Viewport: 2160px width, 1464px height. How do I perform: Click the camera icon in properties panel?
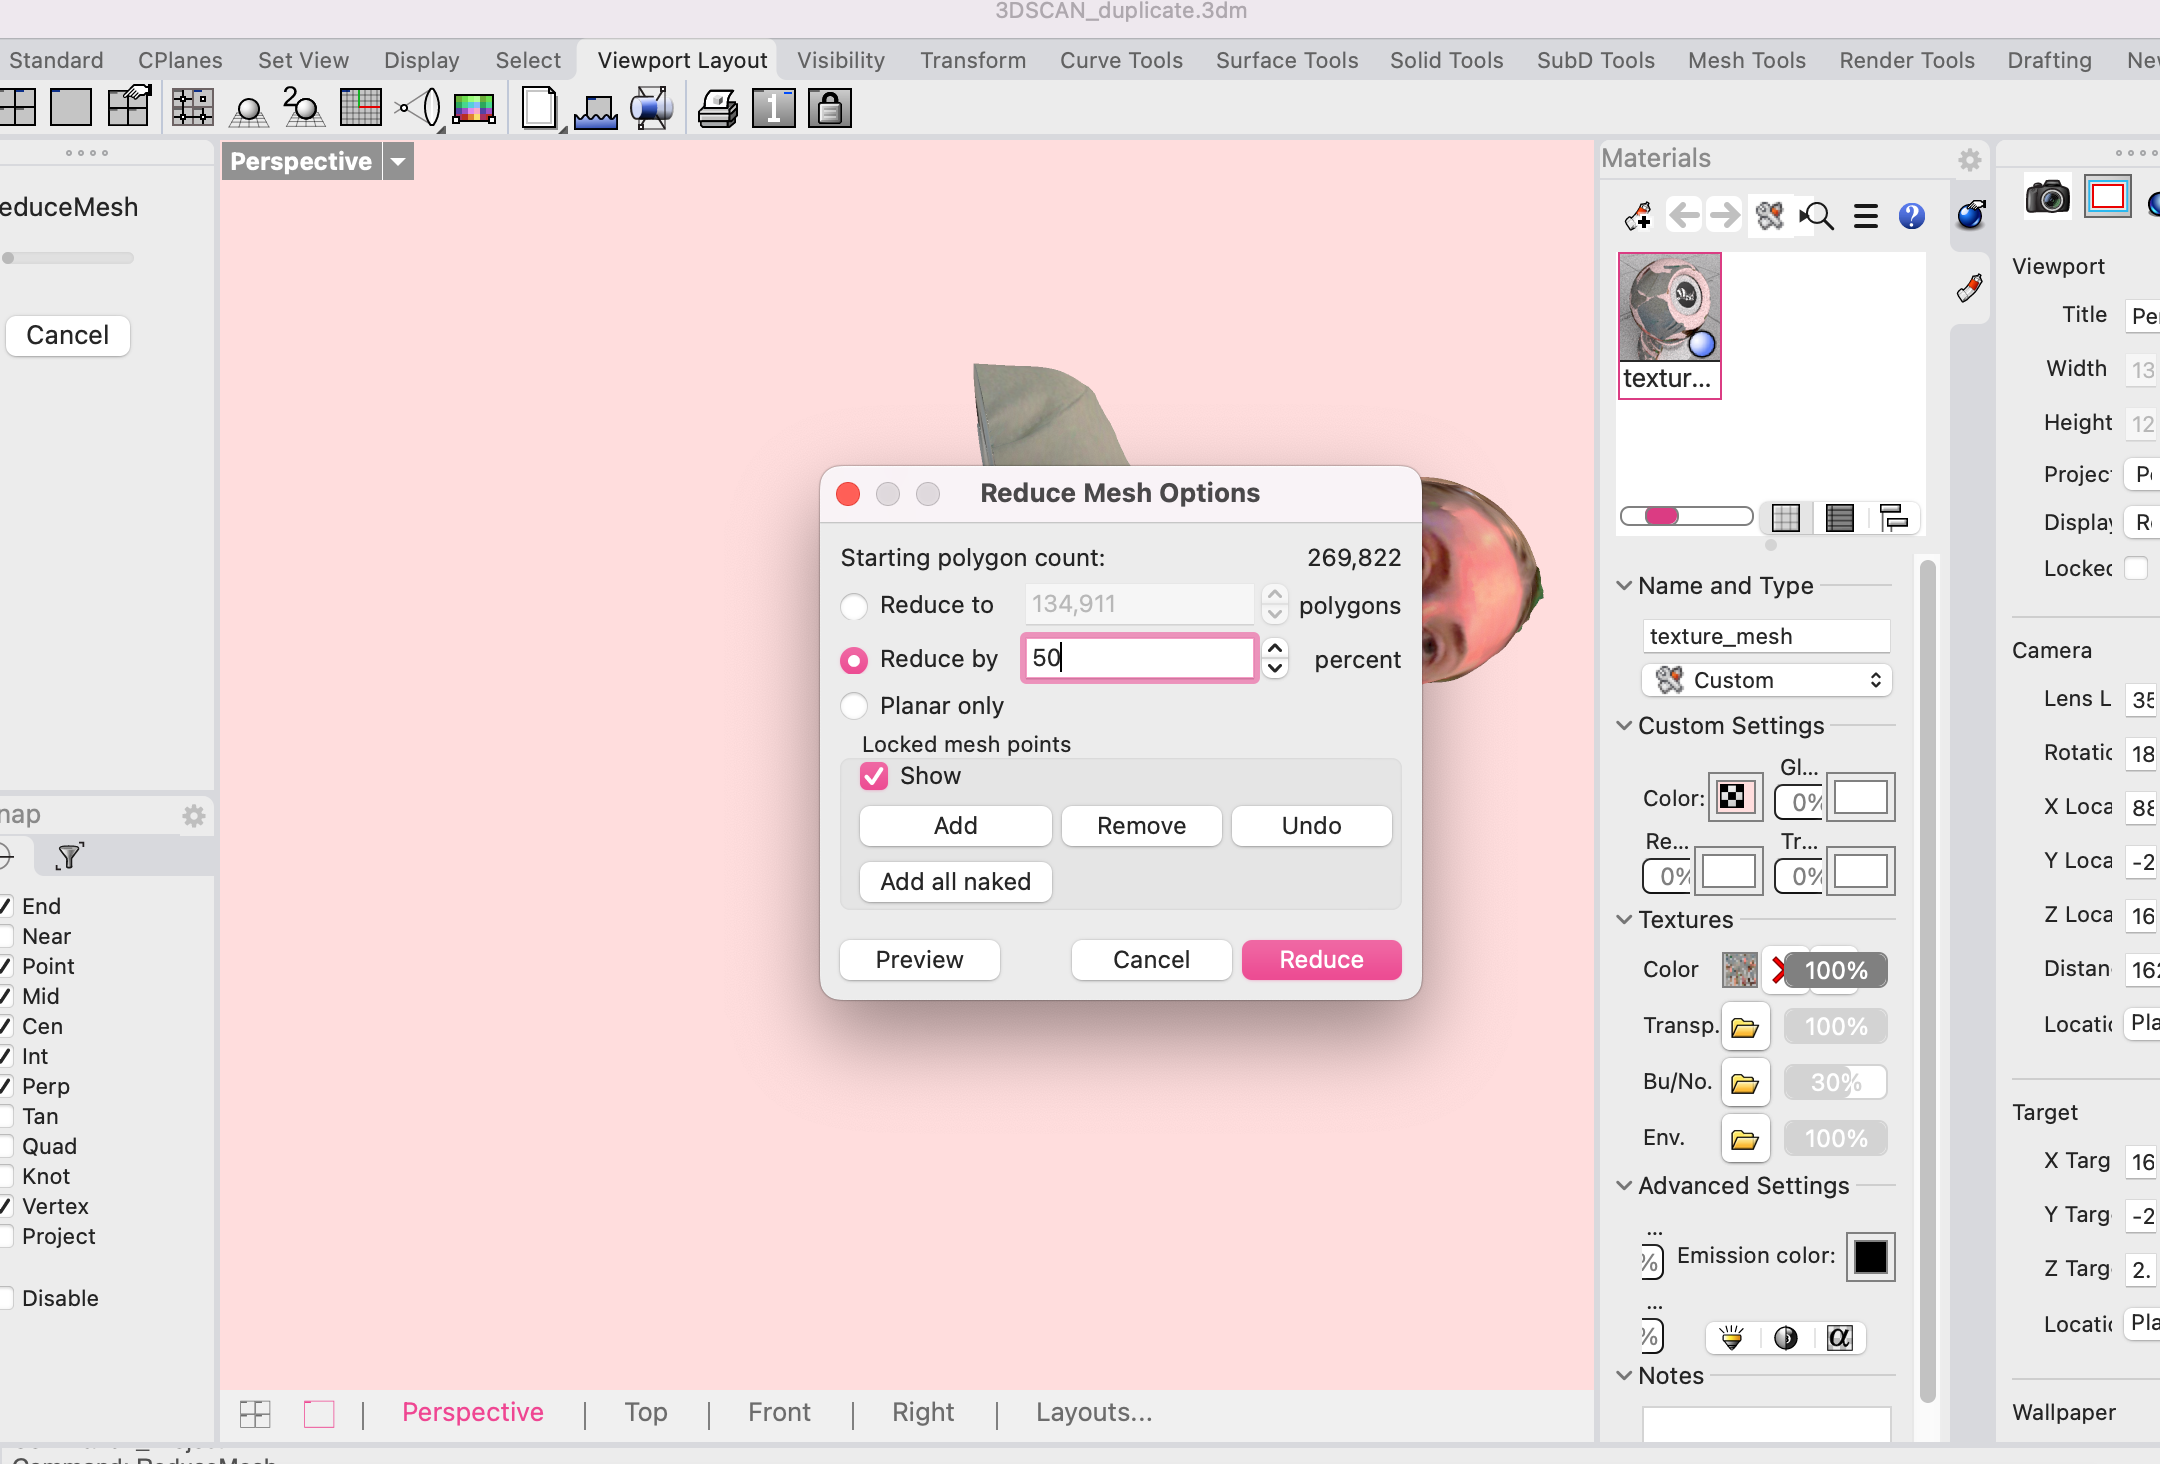point(2047,197)
